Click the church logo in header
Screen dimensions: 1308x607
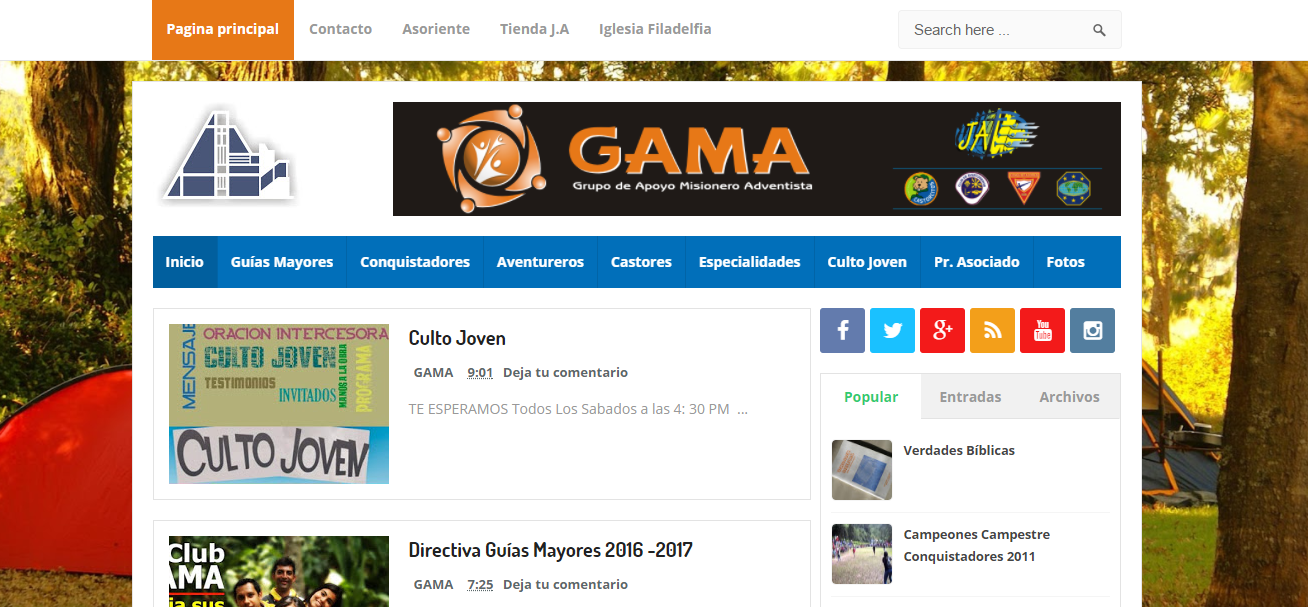(x=229, y=156)
